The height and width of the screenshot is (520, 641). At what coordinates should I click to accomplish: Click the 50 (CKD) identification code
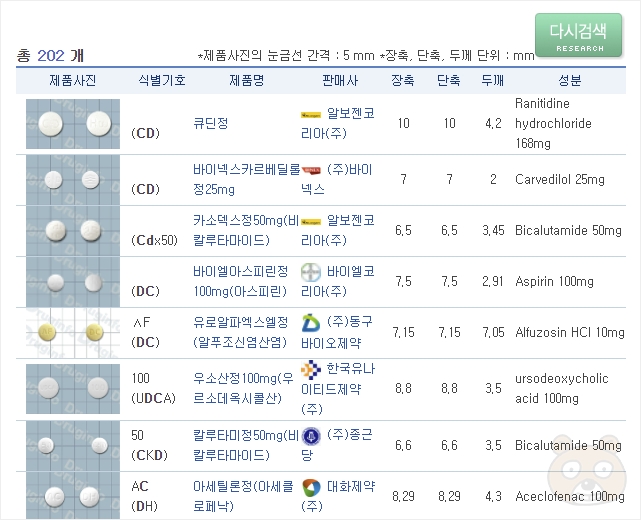(149, 445)
